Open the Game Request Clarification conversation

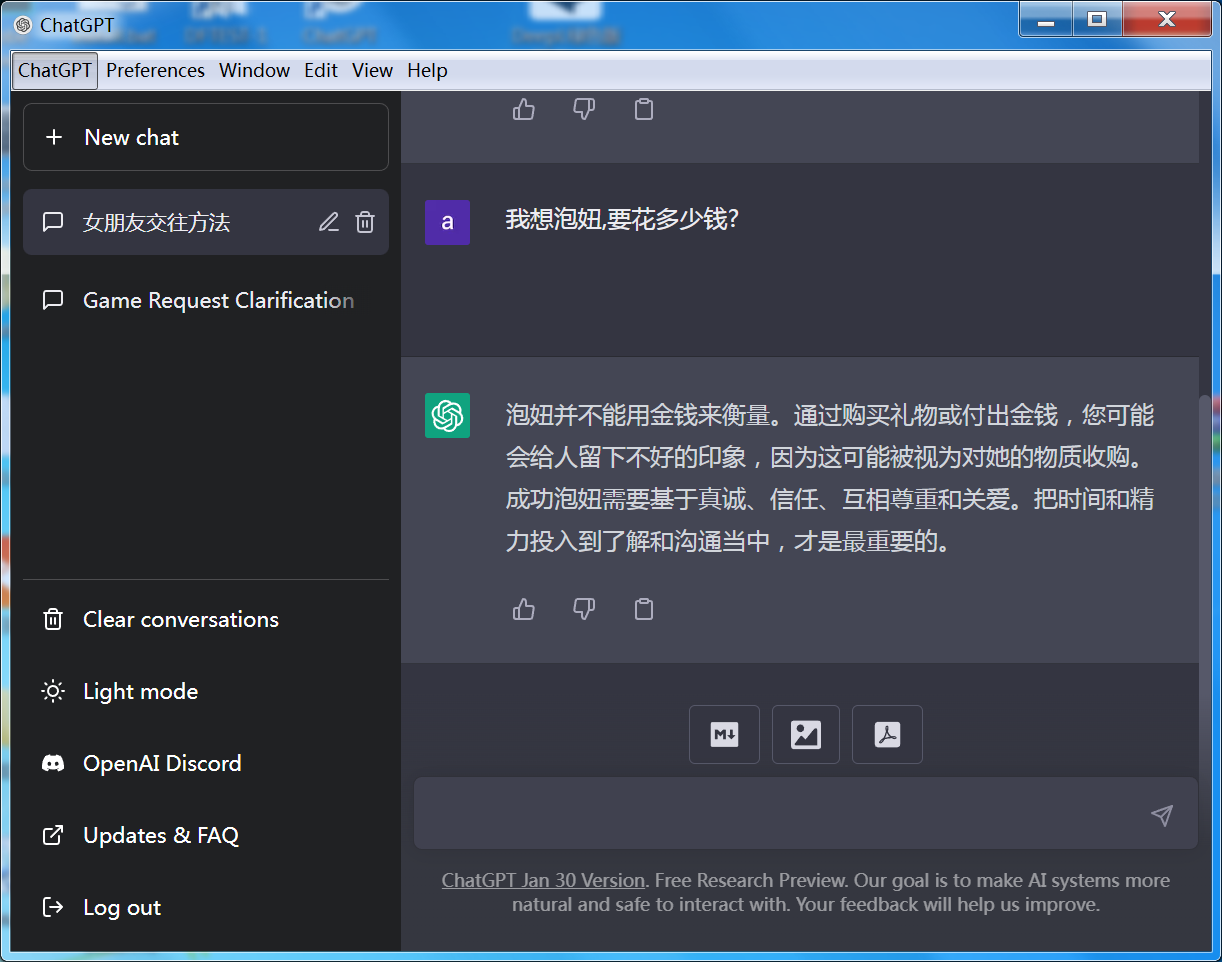(206, 300)
